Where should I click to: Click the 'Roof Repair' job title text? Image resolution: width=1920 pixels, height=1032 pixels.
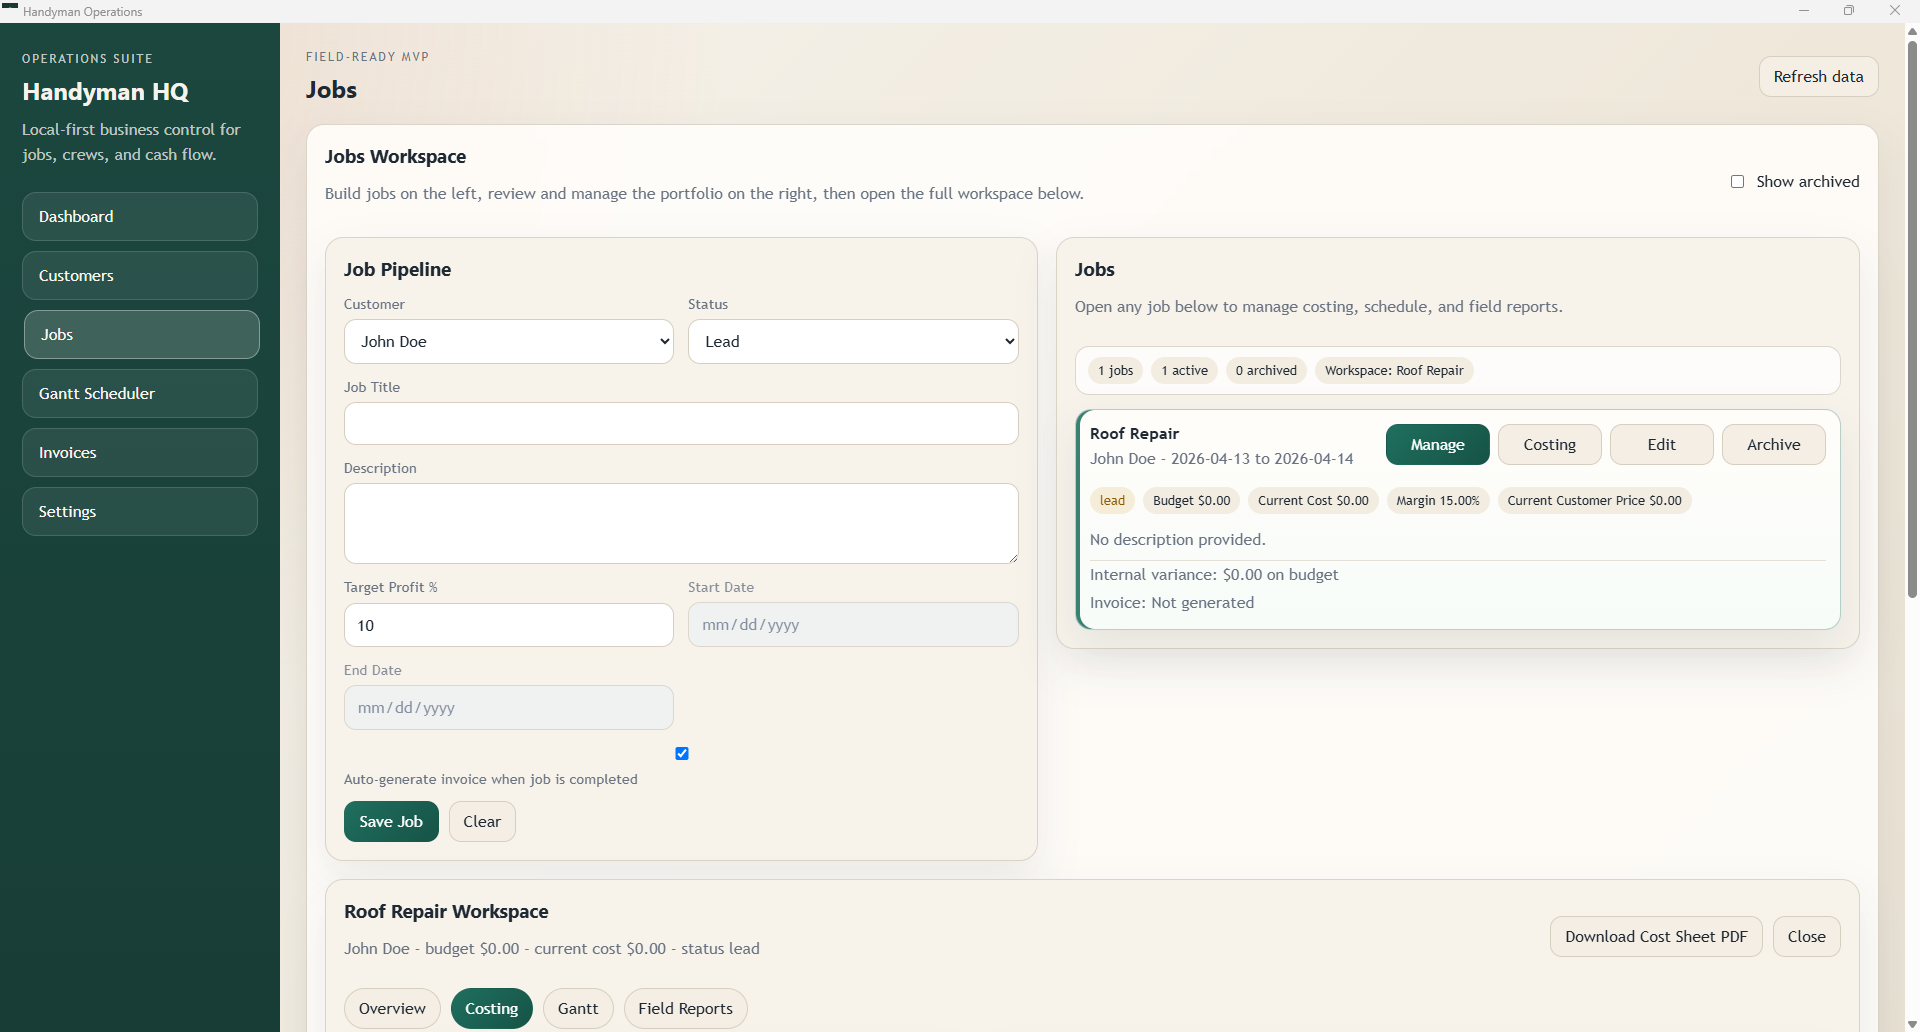tap(1134, 433)
